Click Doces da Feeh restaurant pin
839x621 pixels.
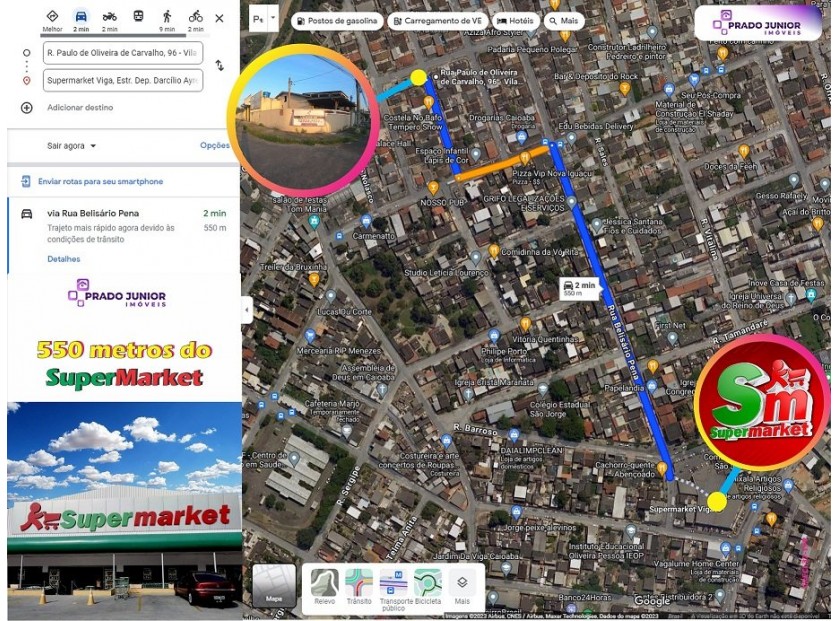point(743,151)
